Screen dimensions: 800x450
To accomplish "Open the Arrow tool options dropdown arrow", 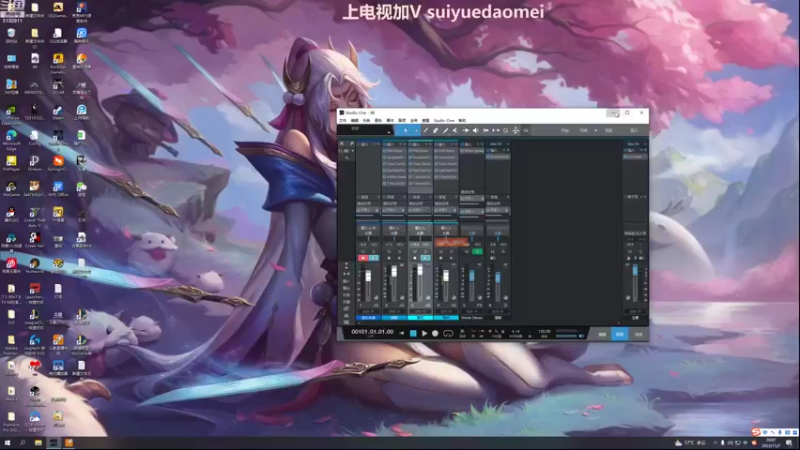I will point(416,131).
